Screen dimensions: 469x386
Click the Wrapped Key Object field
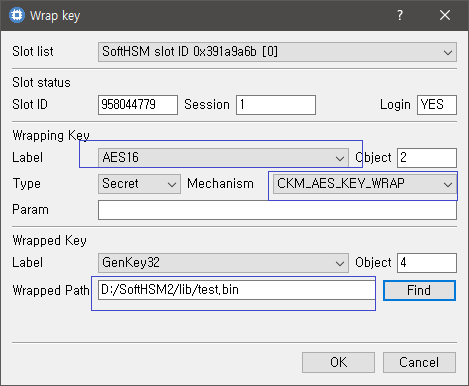[x=427, y=263]
